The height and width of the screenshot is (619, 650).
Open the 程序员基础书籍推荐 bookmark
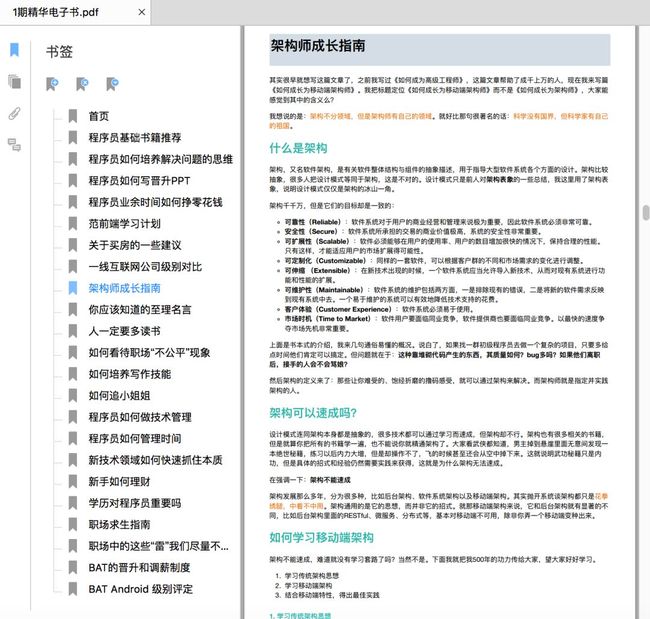click(135, 138)
